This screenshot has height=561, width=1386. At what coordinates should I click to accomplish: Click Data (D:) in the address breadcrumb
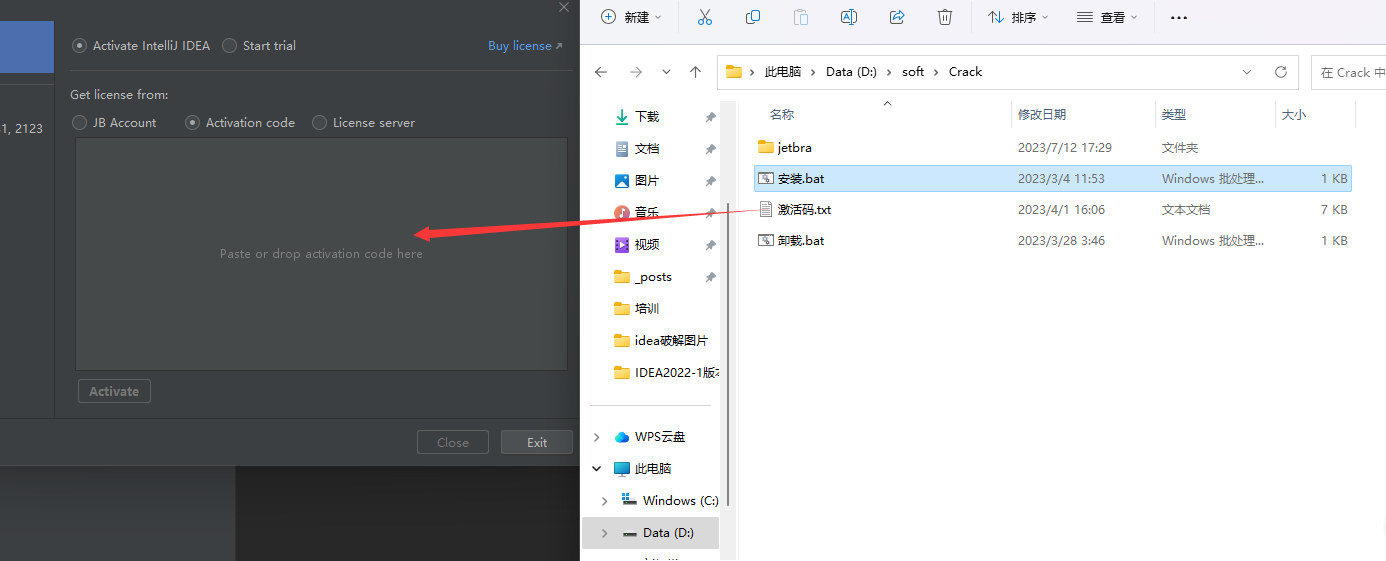click(851, 72)
